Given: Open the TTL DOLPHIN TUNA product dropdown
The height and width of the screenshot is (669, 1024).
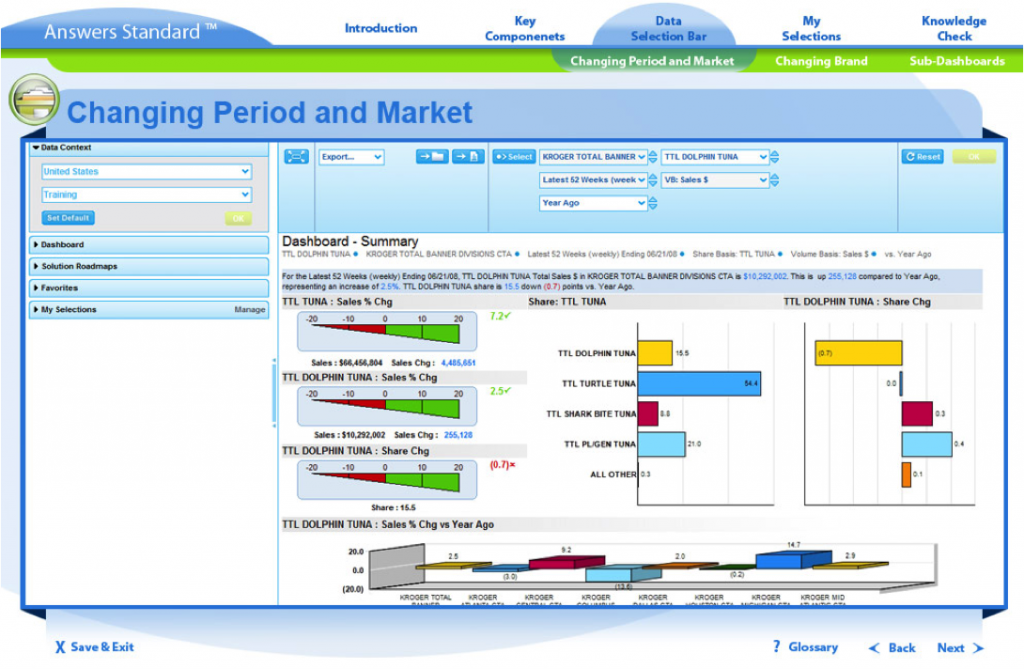Looking at the screenshot, I should coord(715,157).
